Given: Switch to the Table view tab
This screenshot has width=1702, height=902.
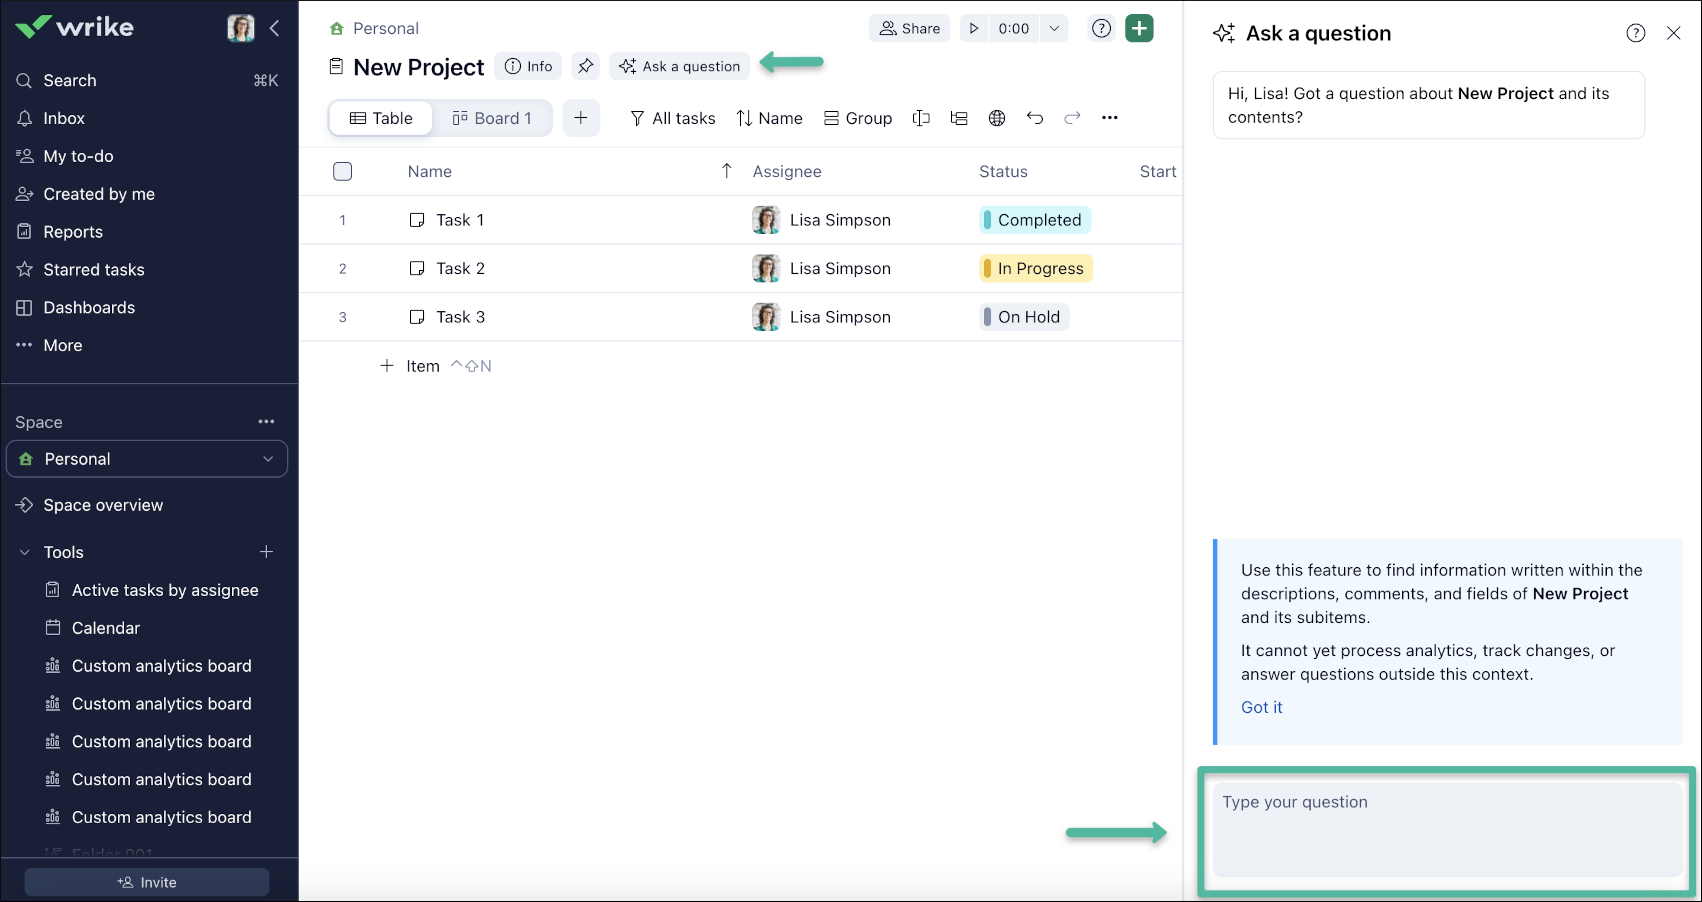Looking at the screenshot, I should 381,118.
